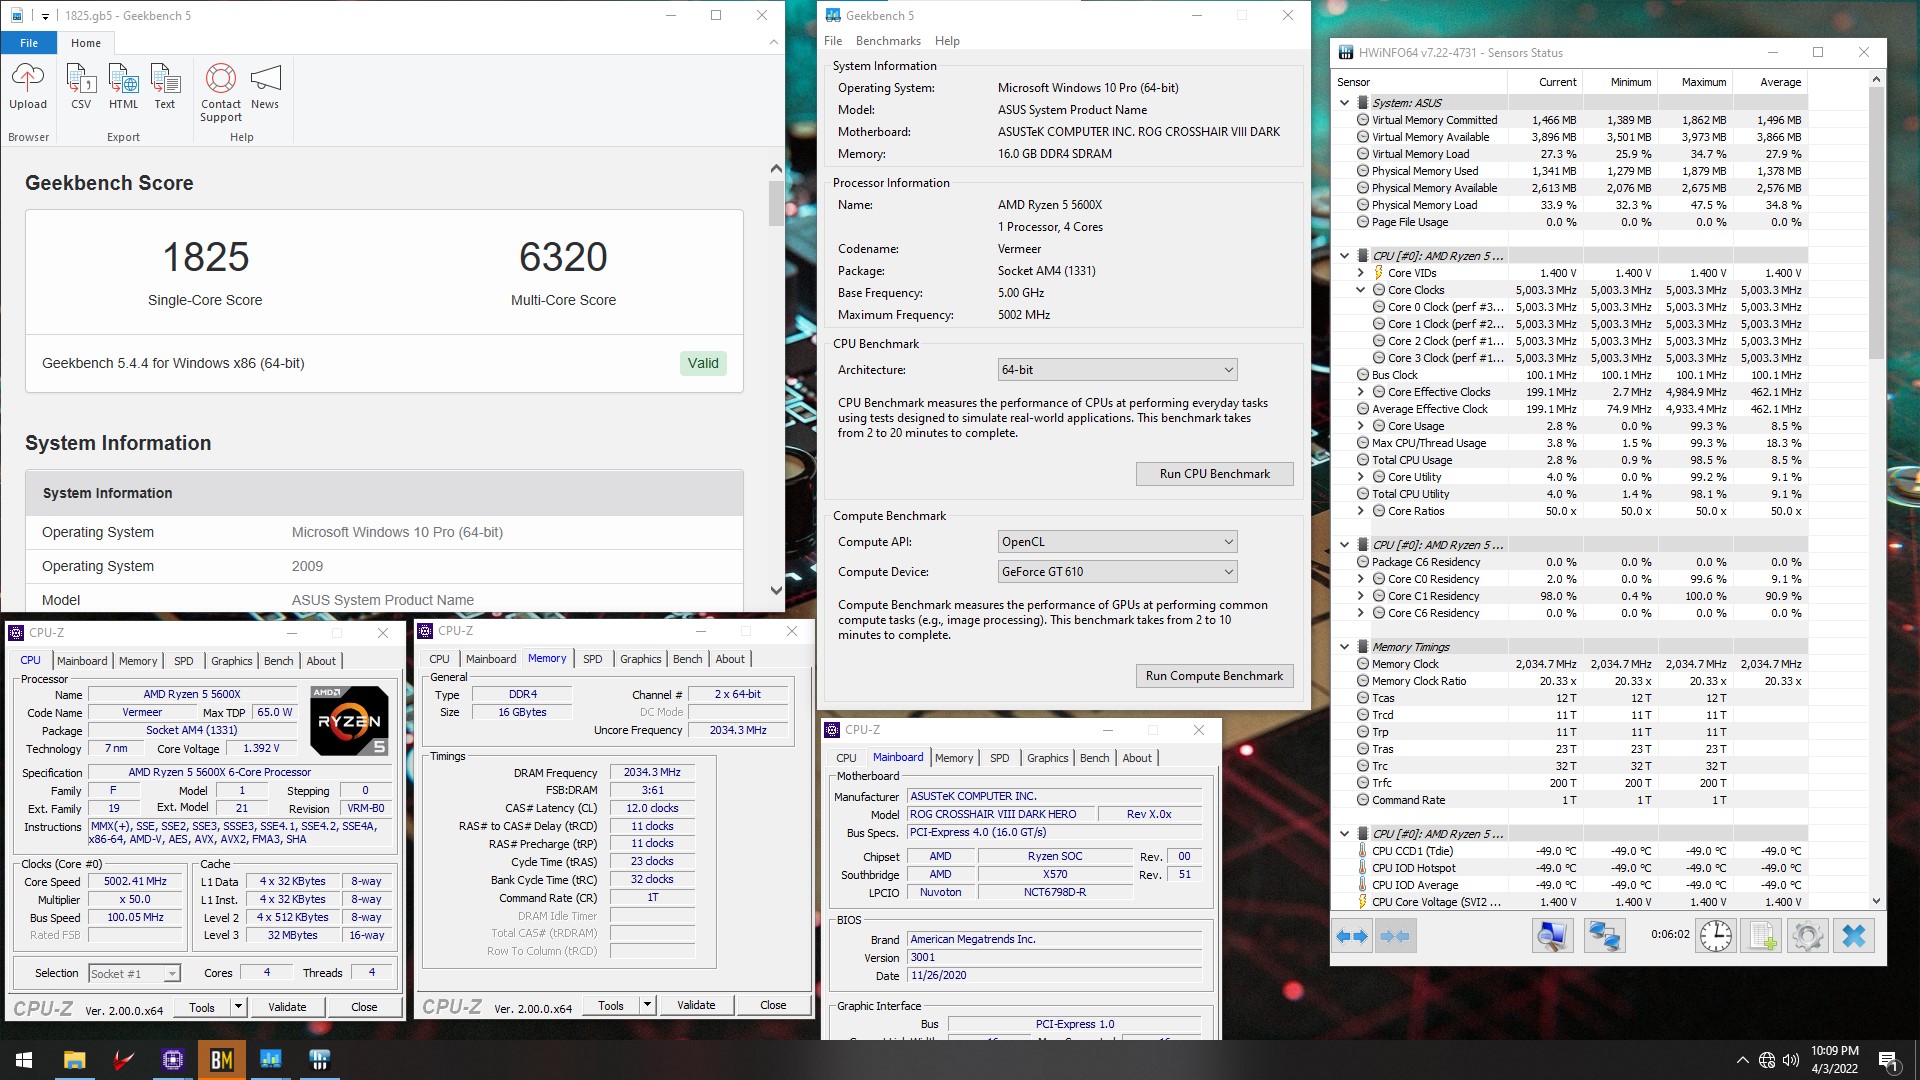The image size is (1920, 1080).
Task: Click Geekbench results scrollbar up arrow
Action: tap(776, 169)
